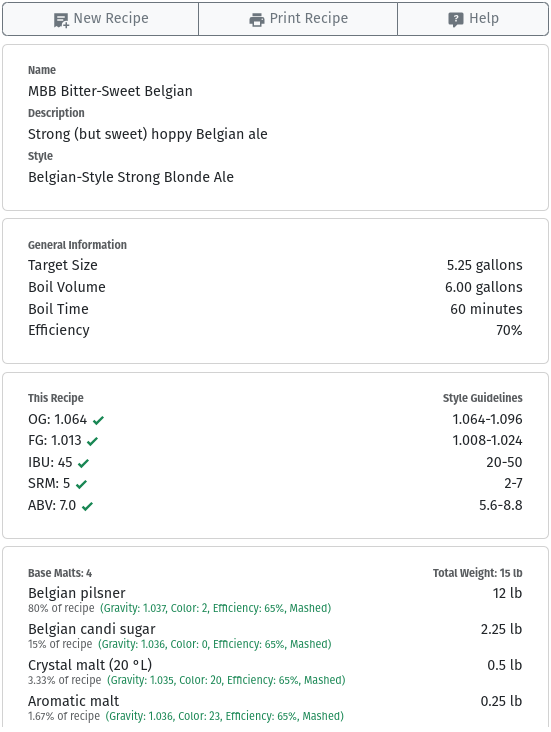
Task: Click the green checkmark next to OG
Action: click(x=98, y=420)
